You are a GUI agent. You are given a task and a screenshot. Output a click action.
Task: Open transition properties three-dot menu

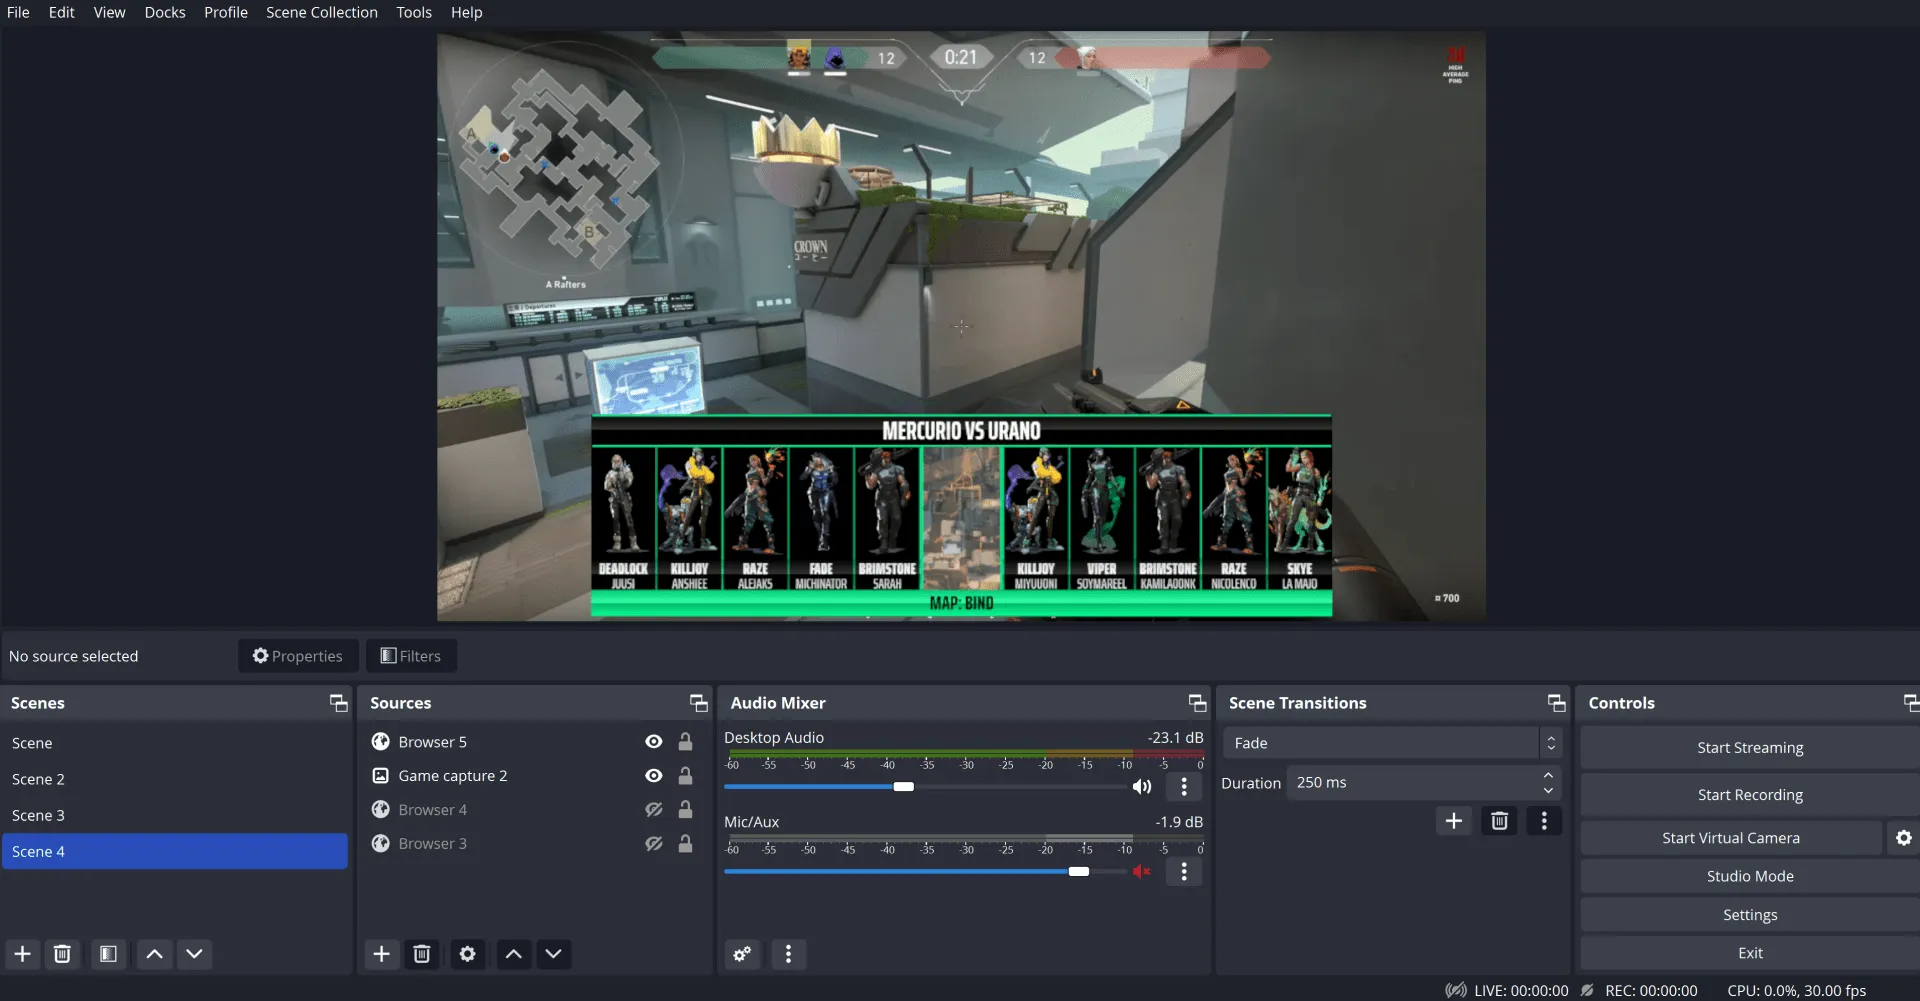click(1544, 821)
